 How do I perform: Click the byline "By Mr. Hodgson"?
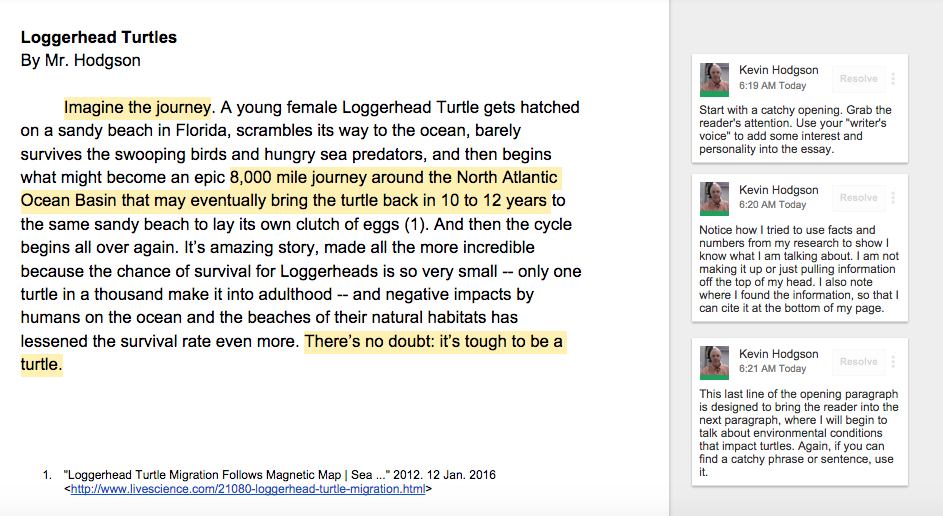[81, 61]
